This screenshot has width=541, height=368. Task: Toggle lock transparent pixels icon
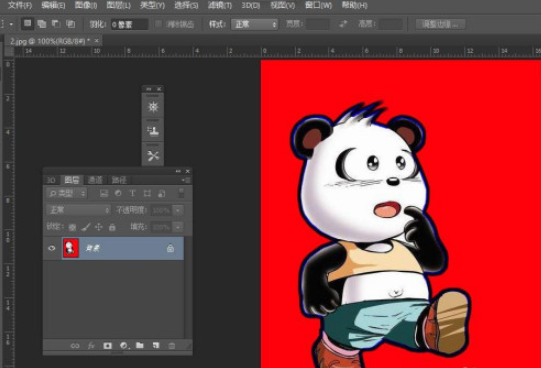72,227
